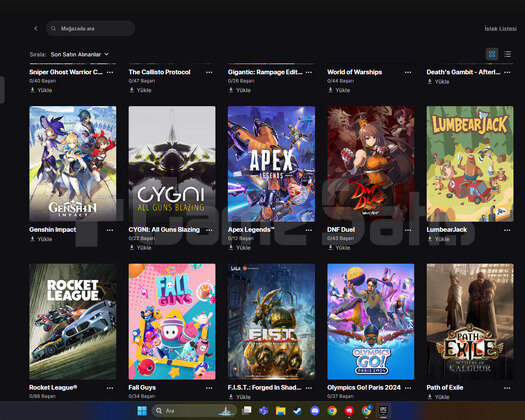Go back with the left arrow
This screenshot has width=525, height=420.
pos(36,28)
